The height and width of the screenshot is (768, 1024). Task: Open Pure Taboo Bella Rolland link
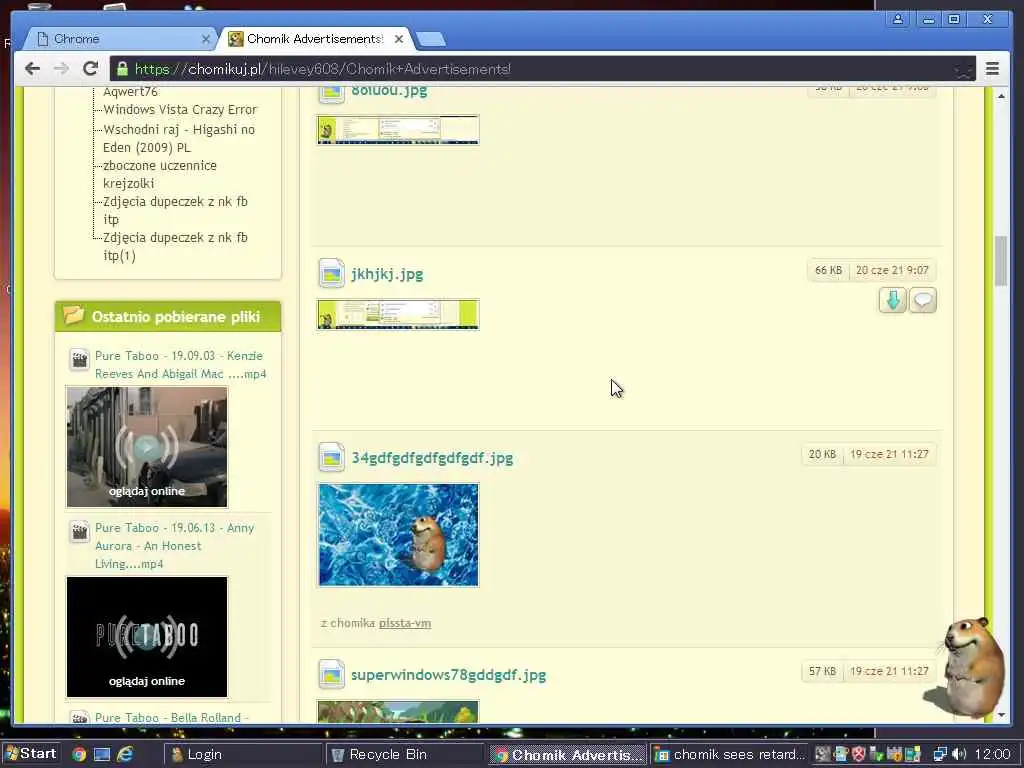tap(172, 718)
